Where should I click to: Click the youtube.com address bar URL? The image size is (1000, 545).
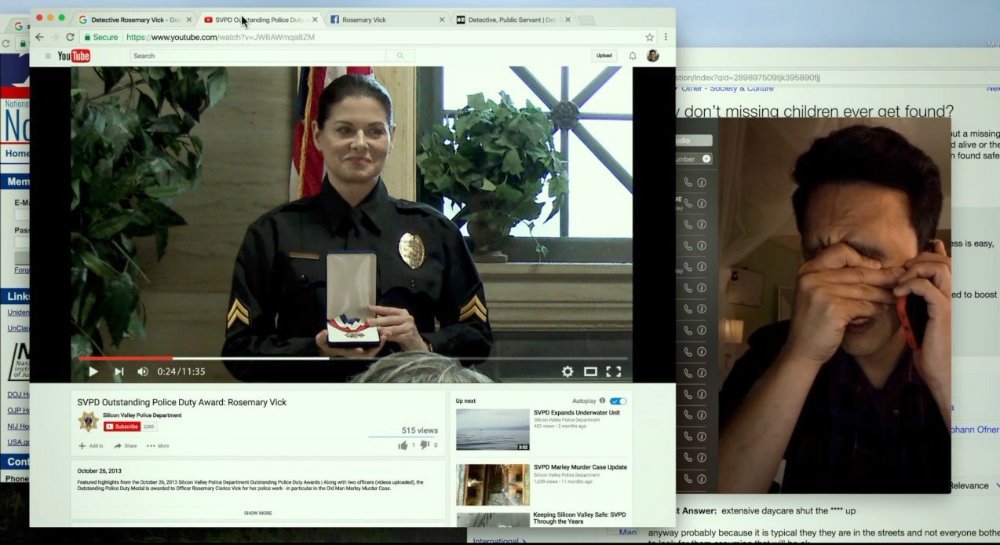coord(221,37)
